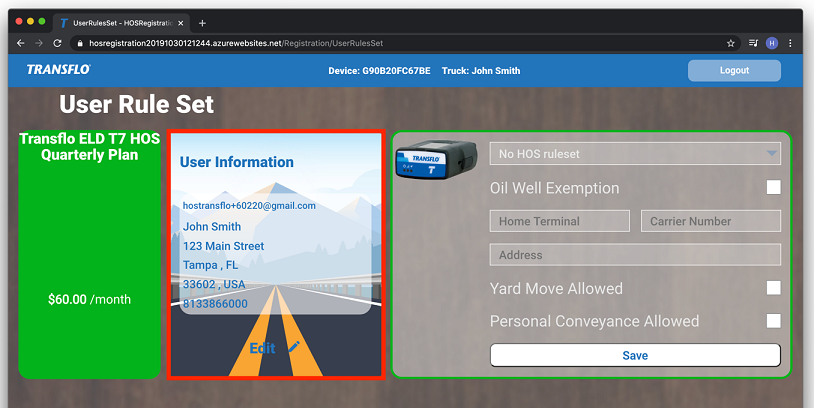Click the Logout button

point(734,70)
